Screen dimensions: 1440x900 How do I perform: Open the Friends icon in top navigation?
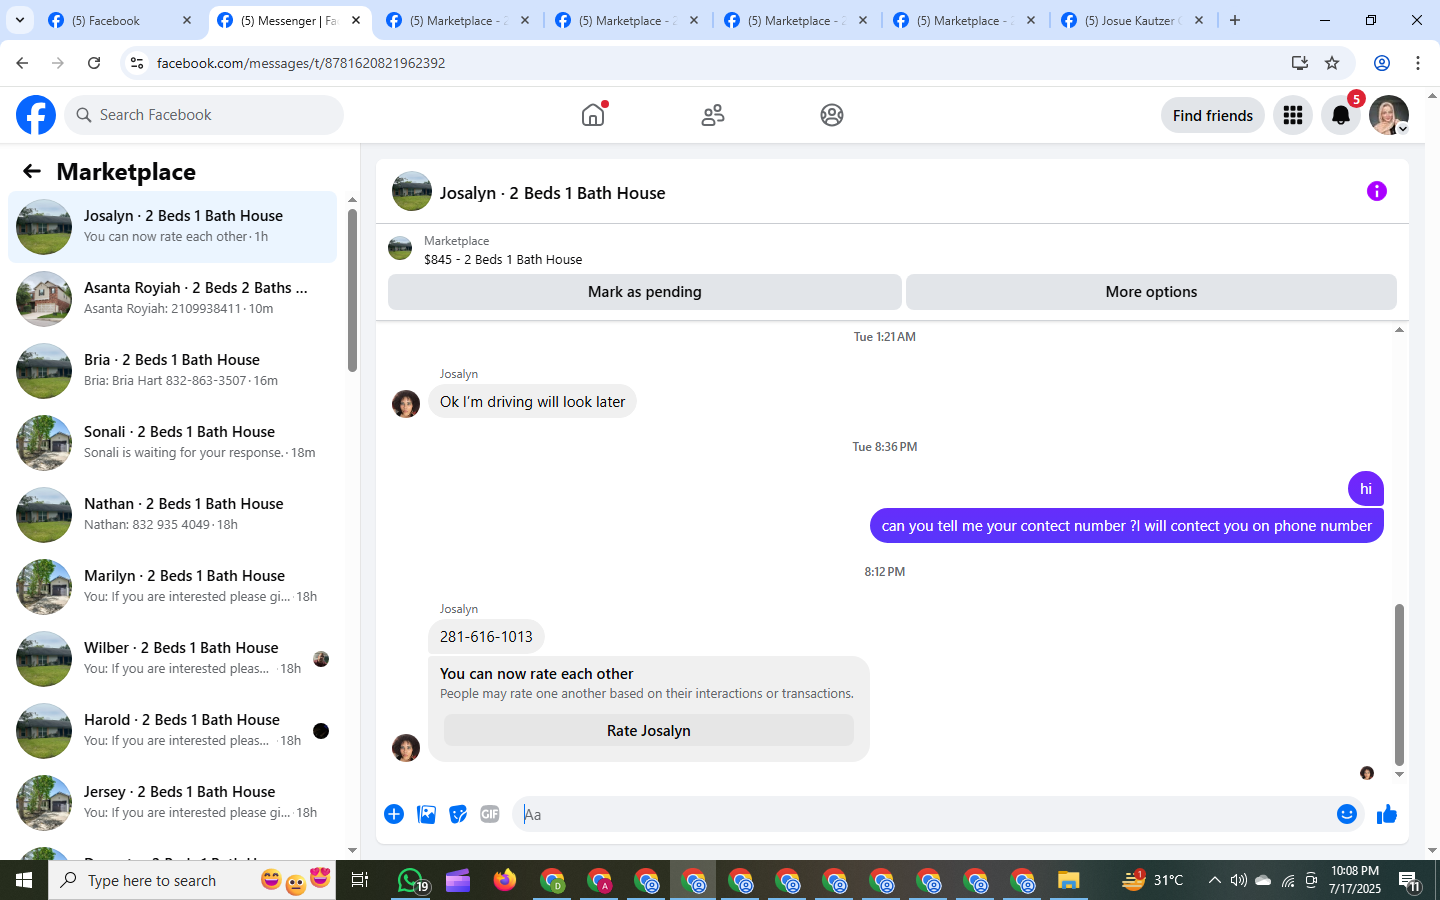(x=713, y=115)
